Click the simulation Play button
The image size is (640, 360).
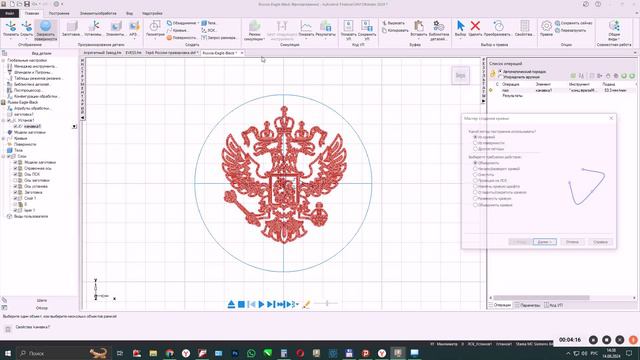pos(261,304)
